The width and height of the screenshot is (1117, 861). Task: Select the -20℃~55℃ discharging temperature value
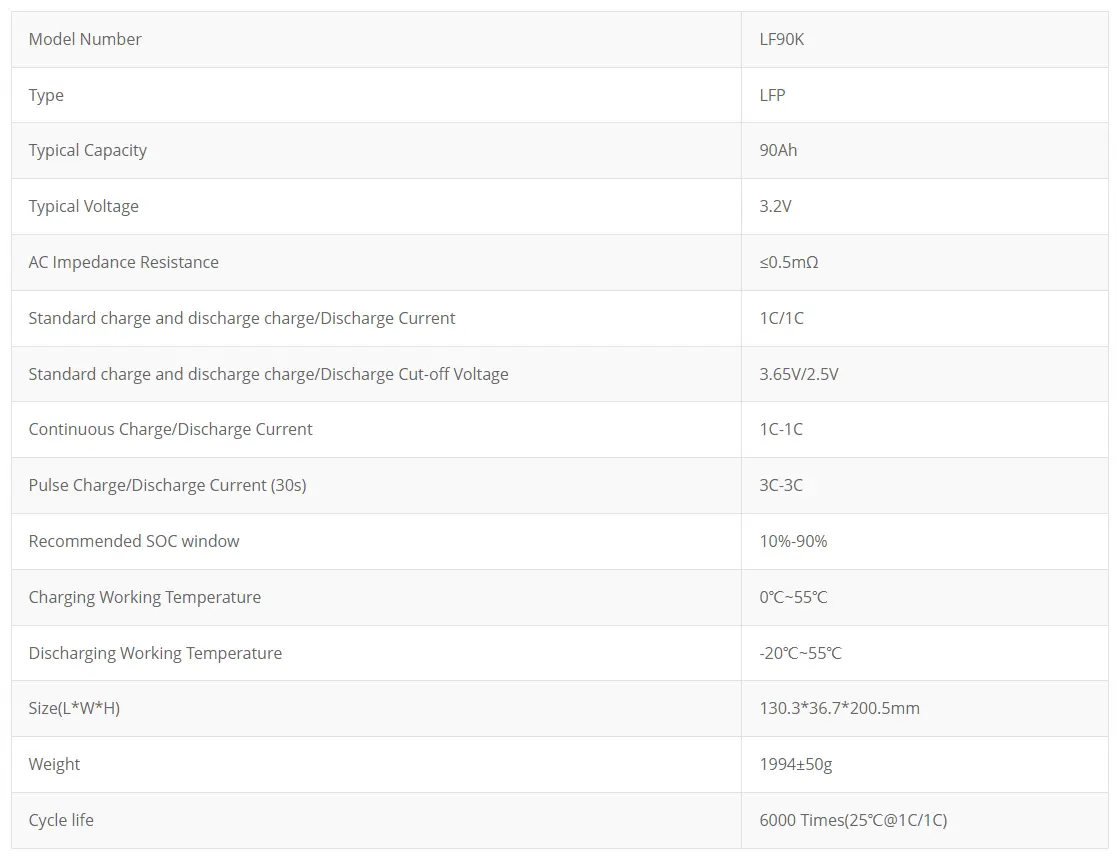click(x=801, y=653)
